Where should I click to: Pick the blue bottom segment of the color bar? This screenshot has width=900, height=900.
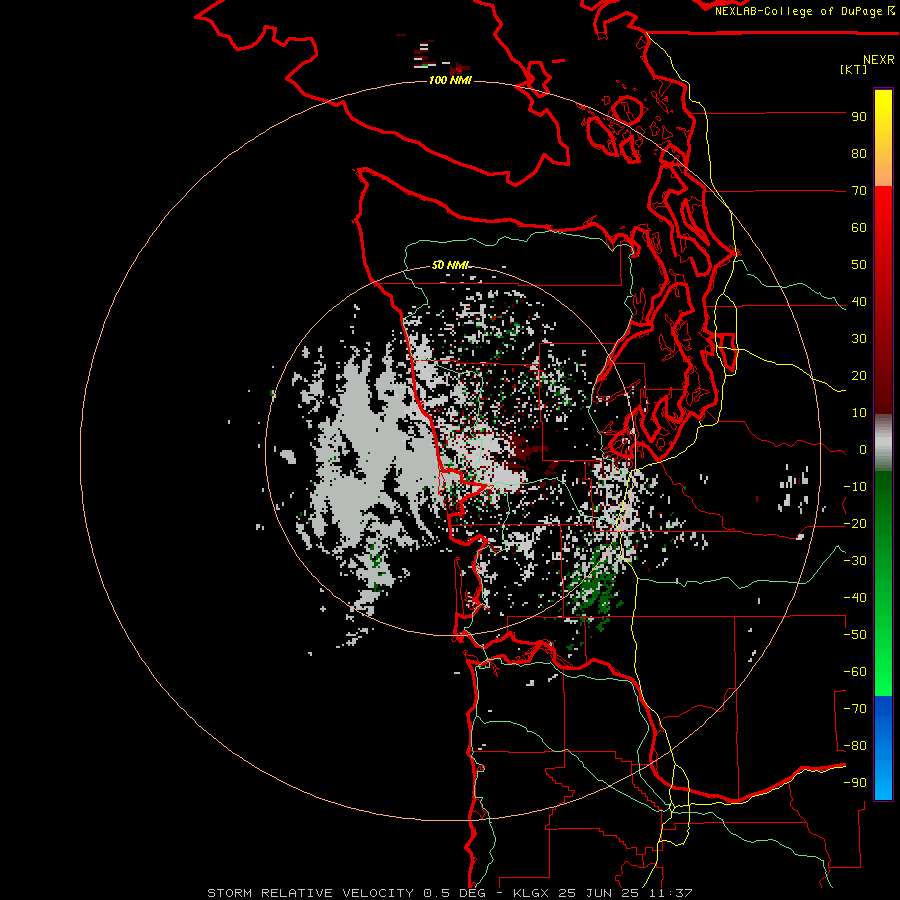(883, 747)
